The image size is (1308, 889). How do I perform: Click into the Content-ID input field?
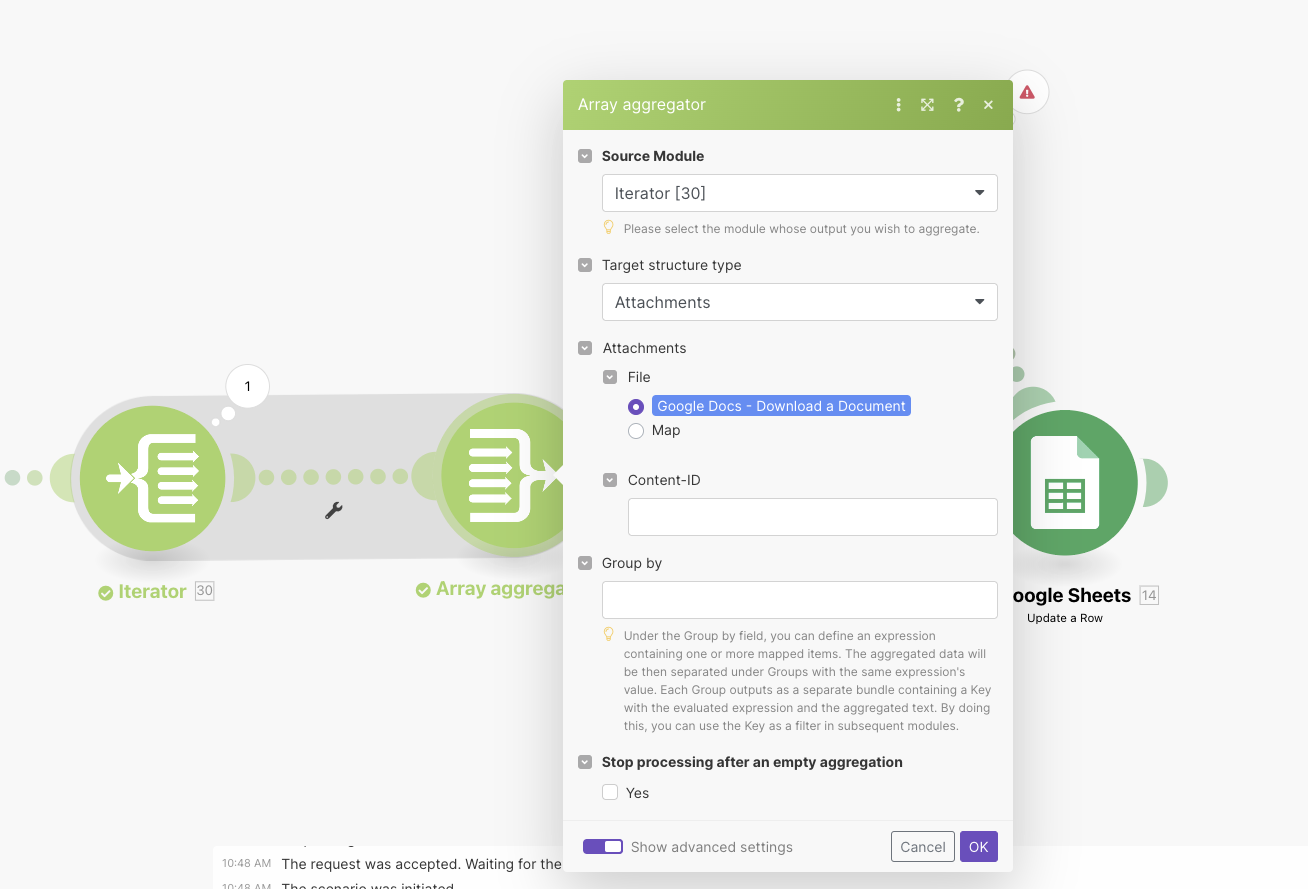tap(813, 517)
